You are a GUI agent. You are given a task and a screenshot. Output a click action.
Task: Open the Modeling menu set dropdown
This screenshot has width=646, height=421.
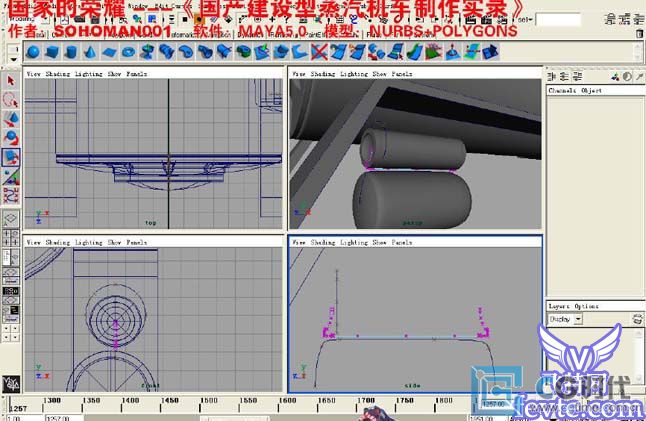28,19
